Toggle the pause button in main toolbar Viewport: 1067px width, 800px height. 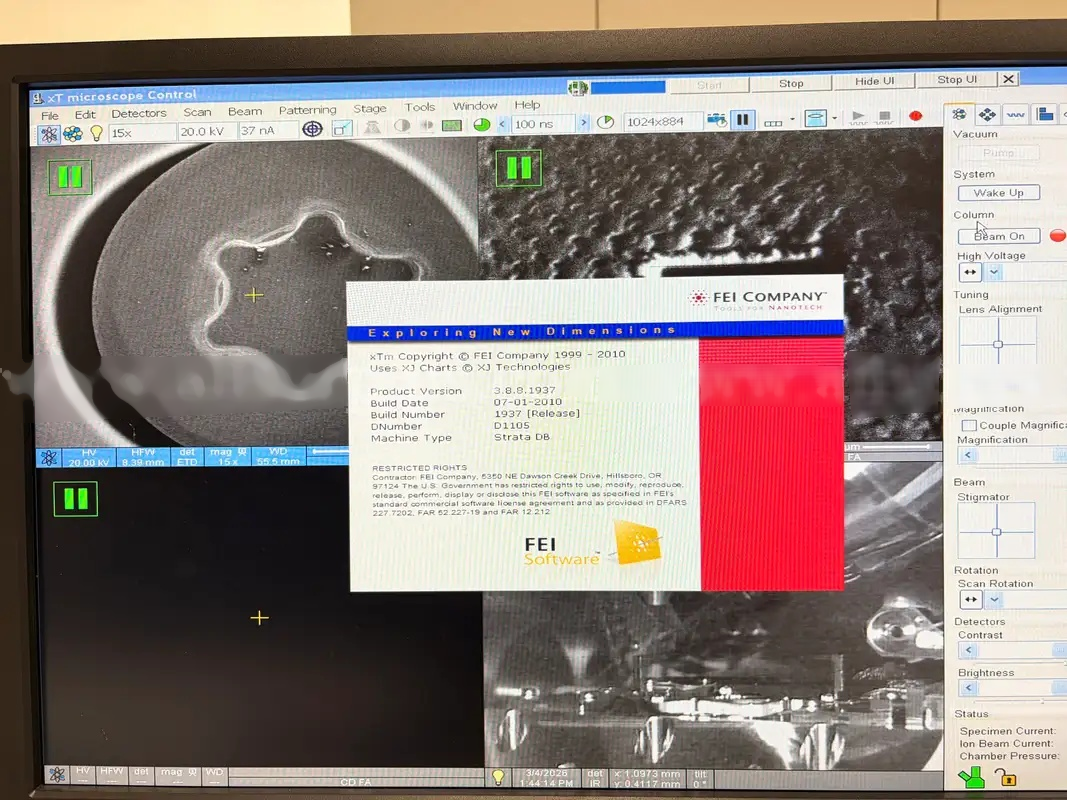[742, 120]
